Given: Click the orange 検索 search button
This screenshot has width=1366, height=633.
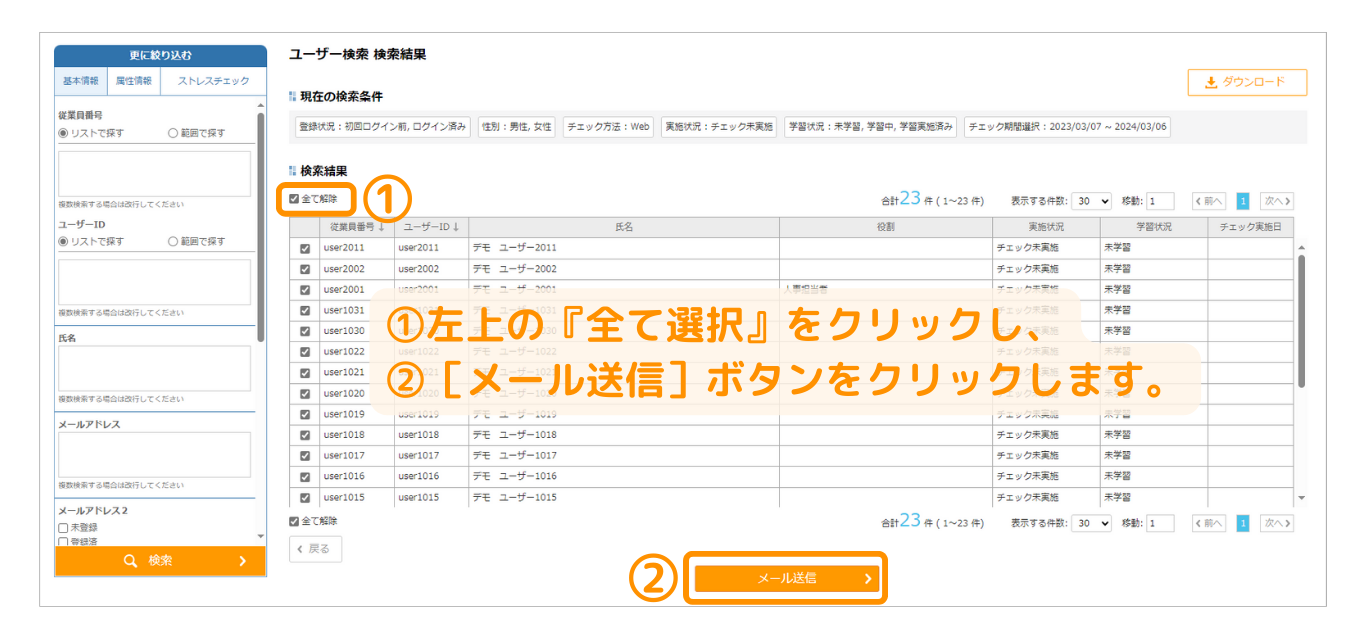Looking at the screenshot, I should (160, 561).
